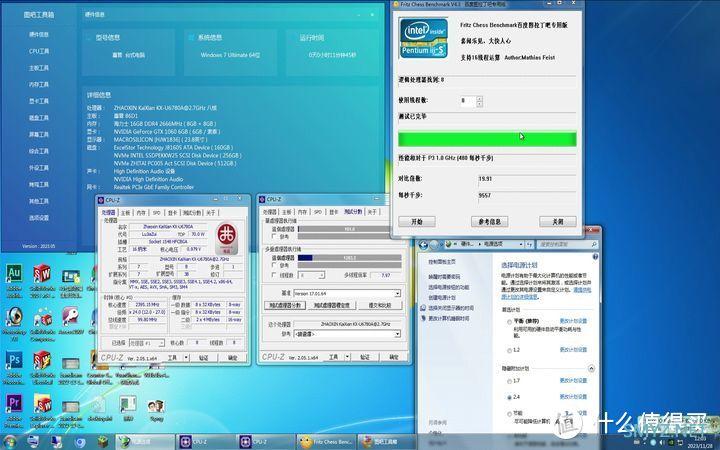The image size is (720, 450).
Task: Switch to the power options taskbar button
Action: (x=144, y=442)
